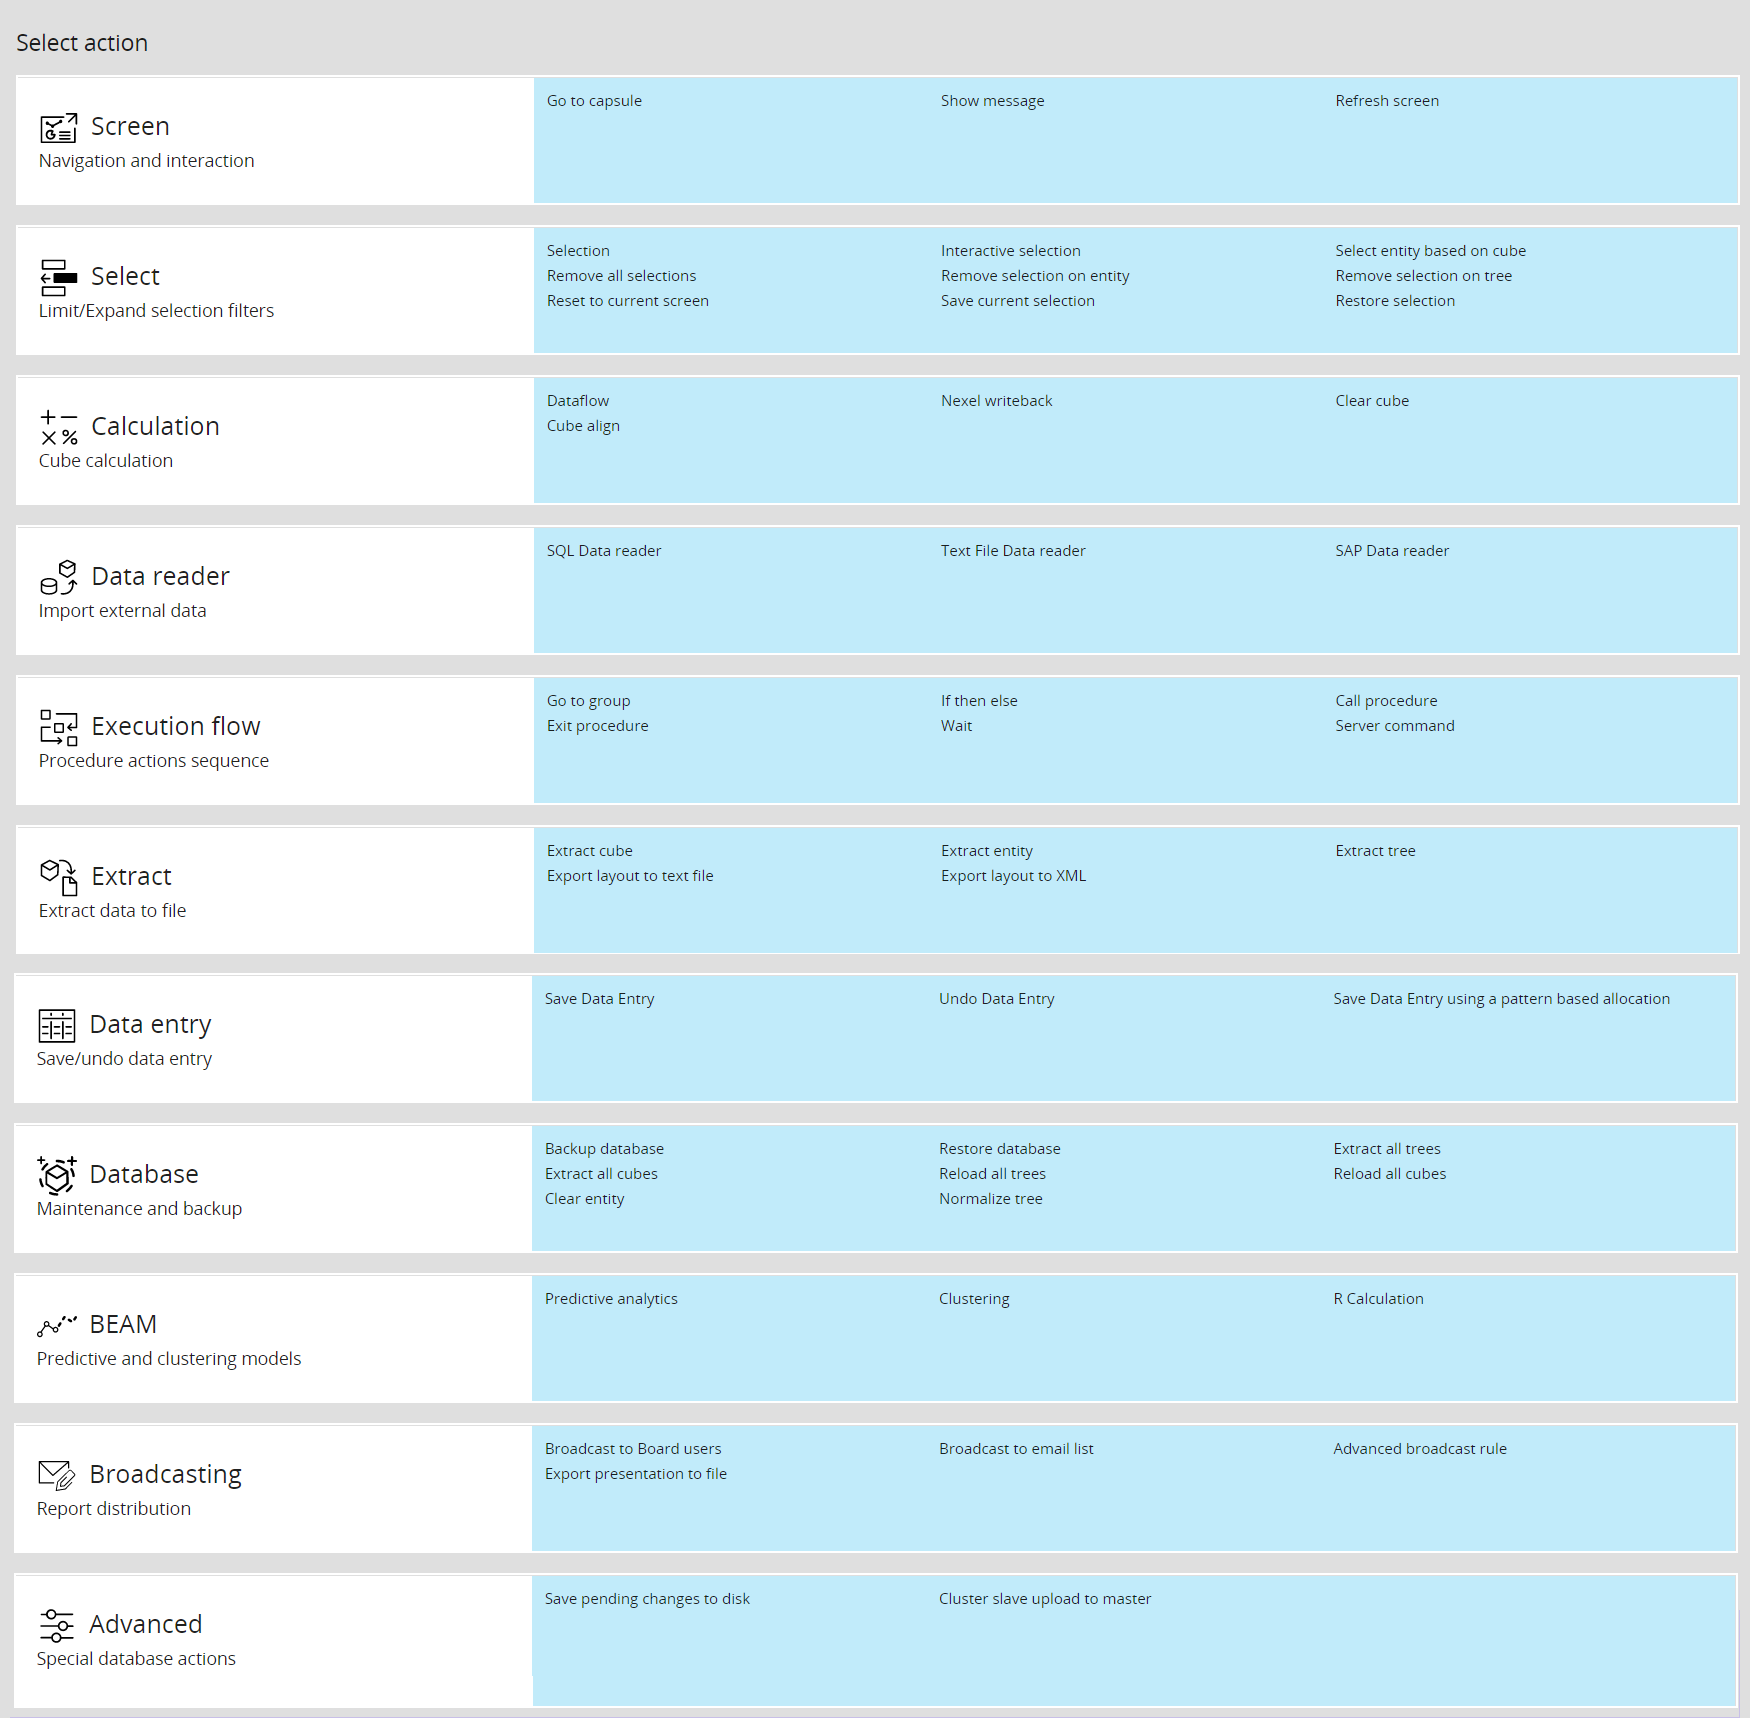Image resolution: width=1750 pixels, height=1718 pixels.
Task: Click the Extract category icon
Action: click(59, 877)
